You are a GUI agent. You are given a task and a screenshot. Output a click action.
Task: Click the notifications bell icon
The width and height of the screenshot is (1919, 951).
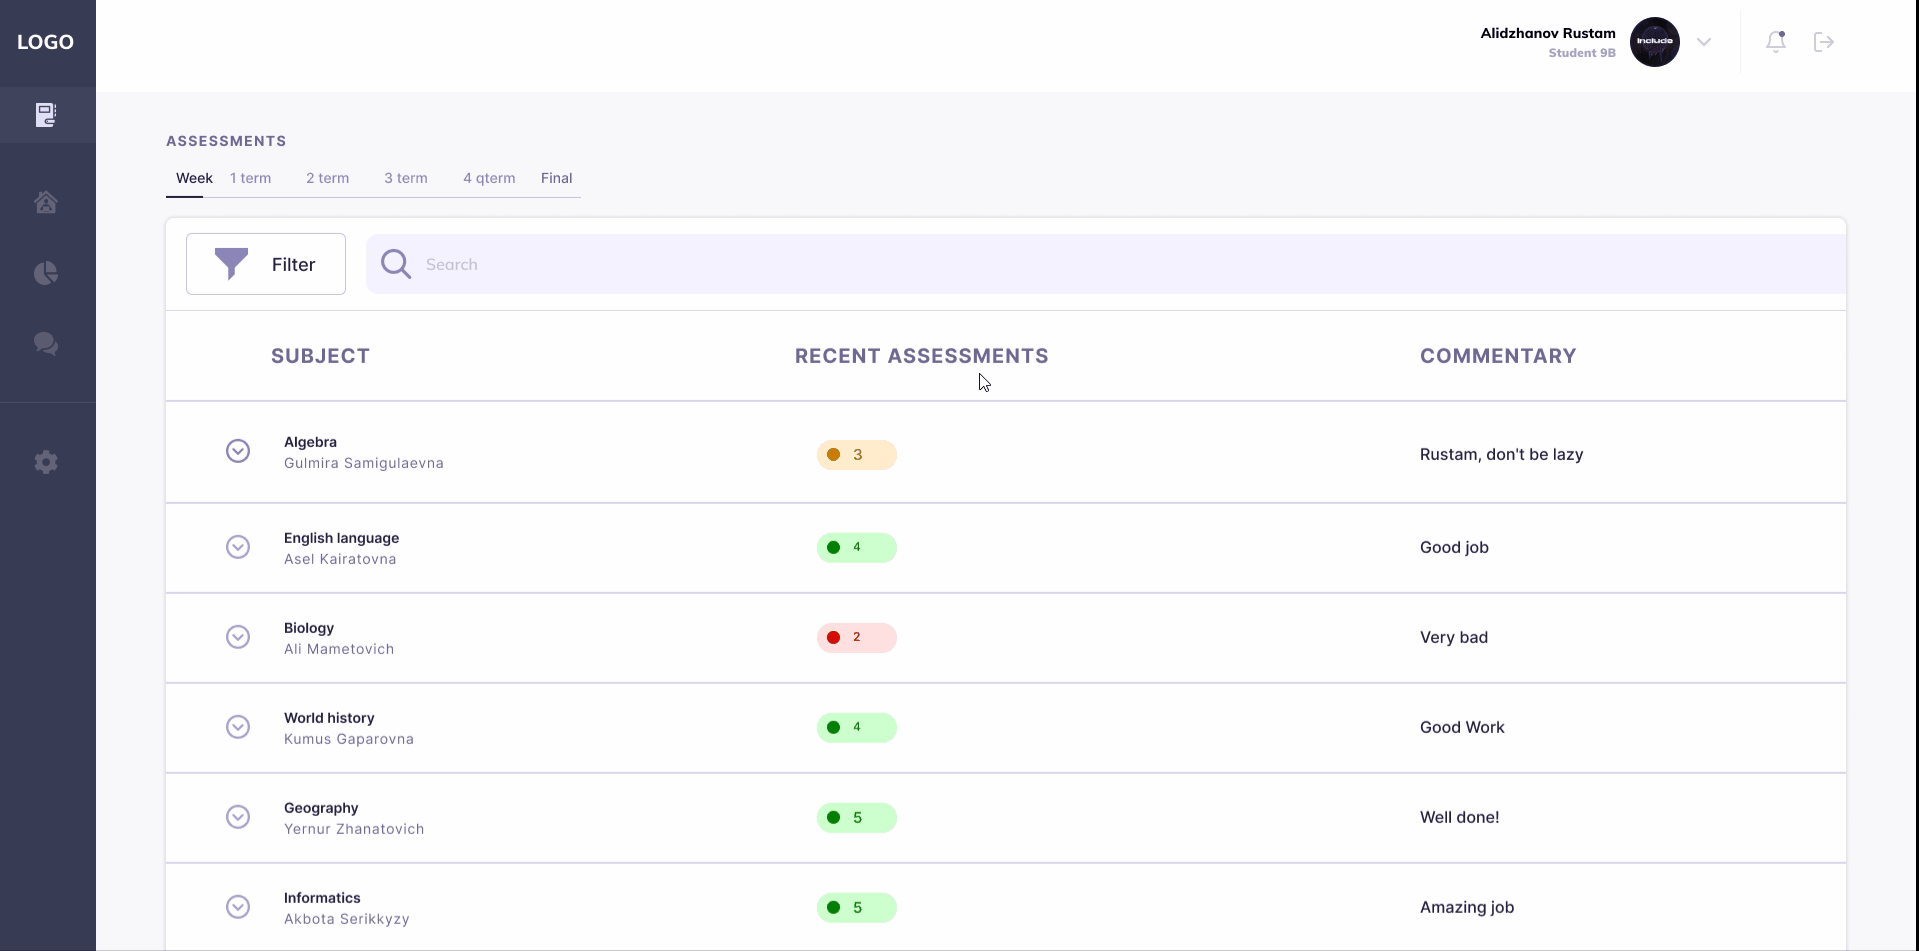tap(1776, 42)
